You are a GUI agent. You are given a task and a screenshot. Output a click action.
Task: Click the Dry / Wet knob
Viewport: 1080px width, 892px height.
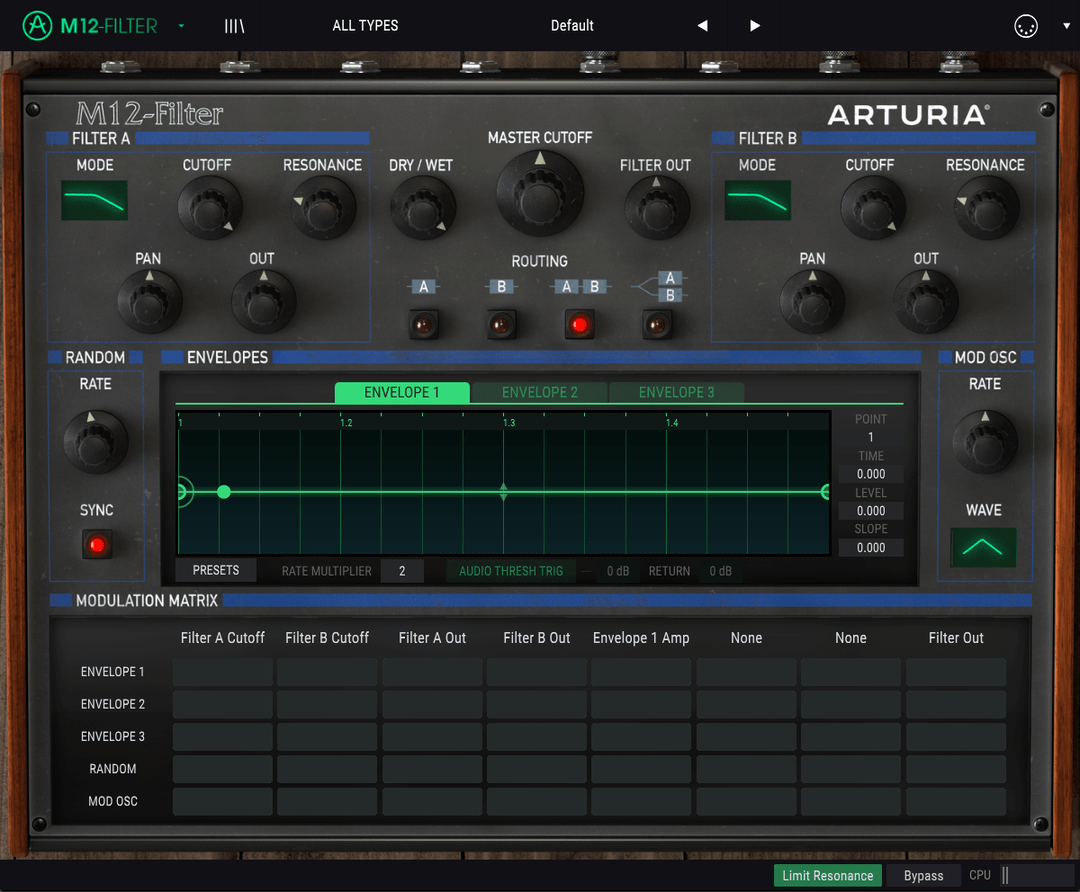point(422,207)
